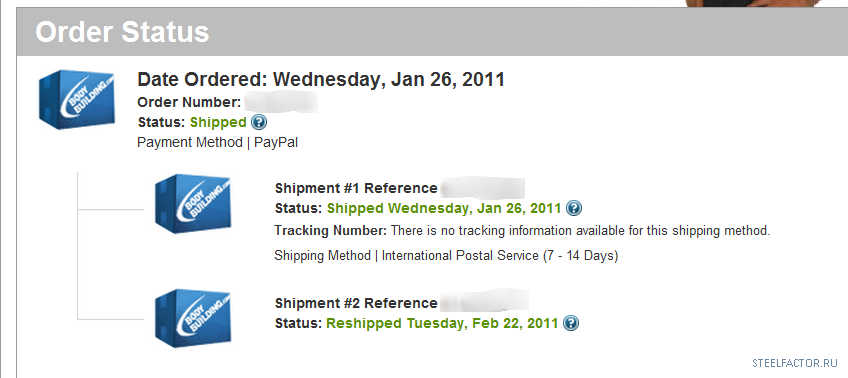This screenshot has height=378, width=848.
Task: Click the help icon next to Status Shipped
Action: pos(259,122)
